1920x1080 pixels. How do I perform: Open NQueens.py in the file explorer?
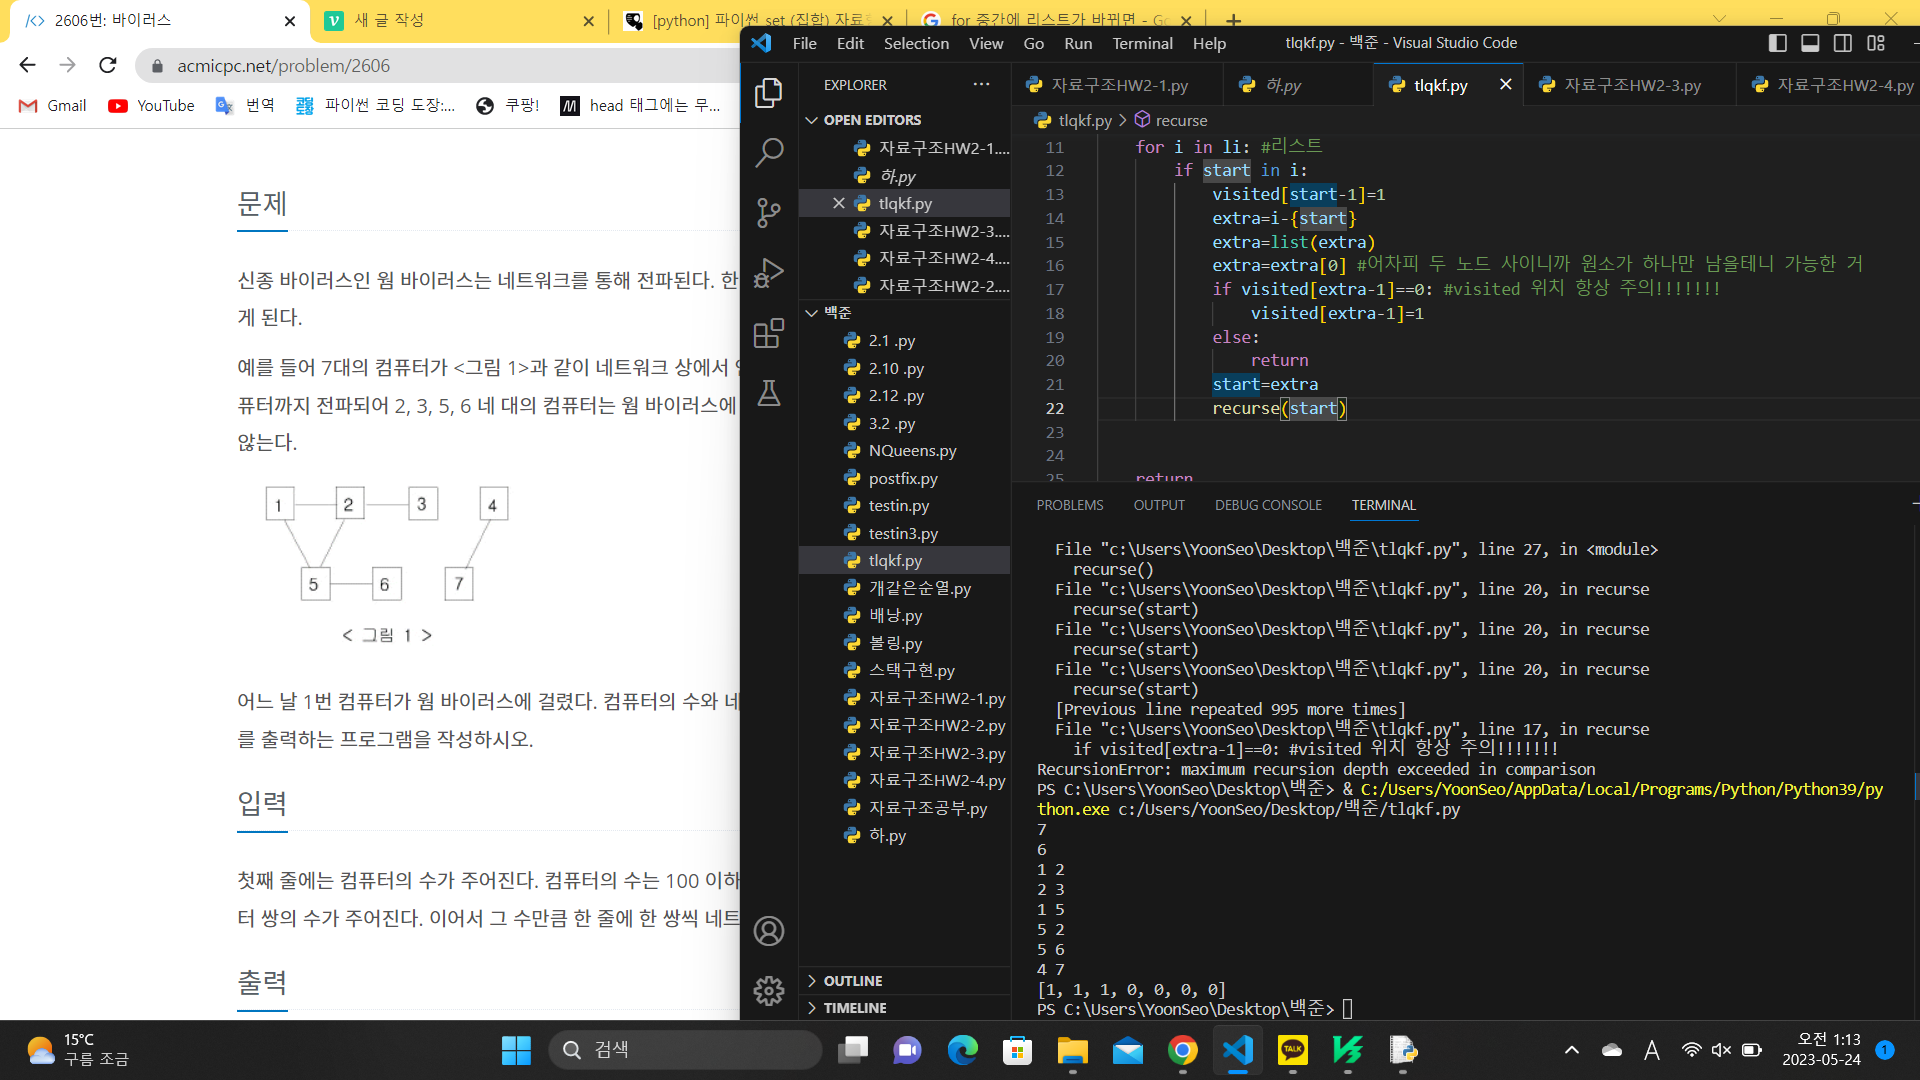(912, 451)
